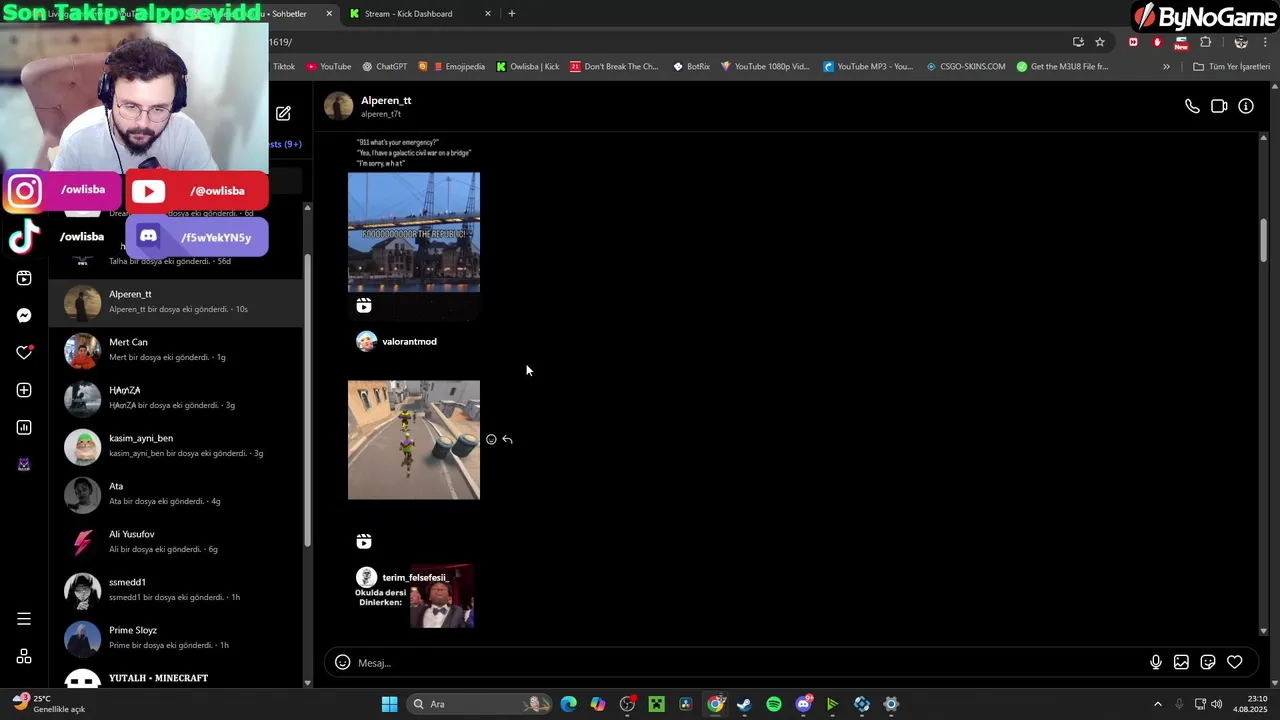The width and height of the screenshot is (1280, 720).
Task: Open the weather widget showing 25°C
Action: tap(48, 704)
